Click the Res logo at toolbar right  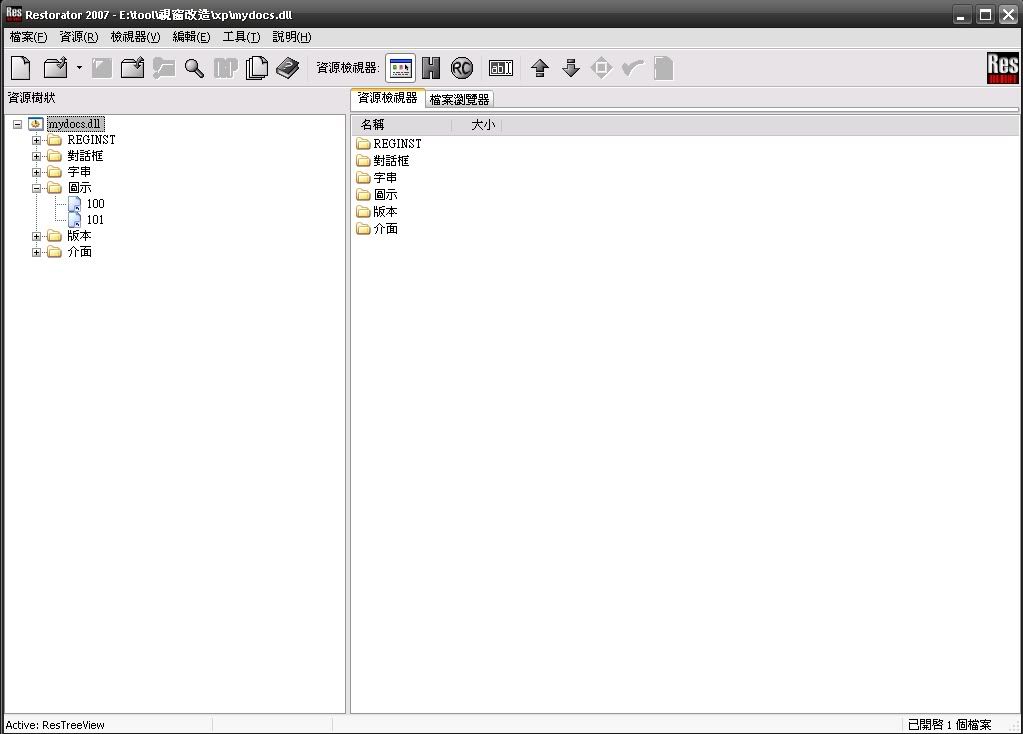tap(1002, 68)
